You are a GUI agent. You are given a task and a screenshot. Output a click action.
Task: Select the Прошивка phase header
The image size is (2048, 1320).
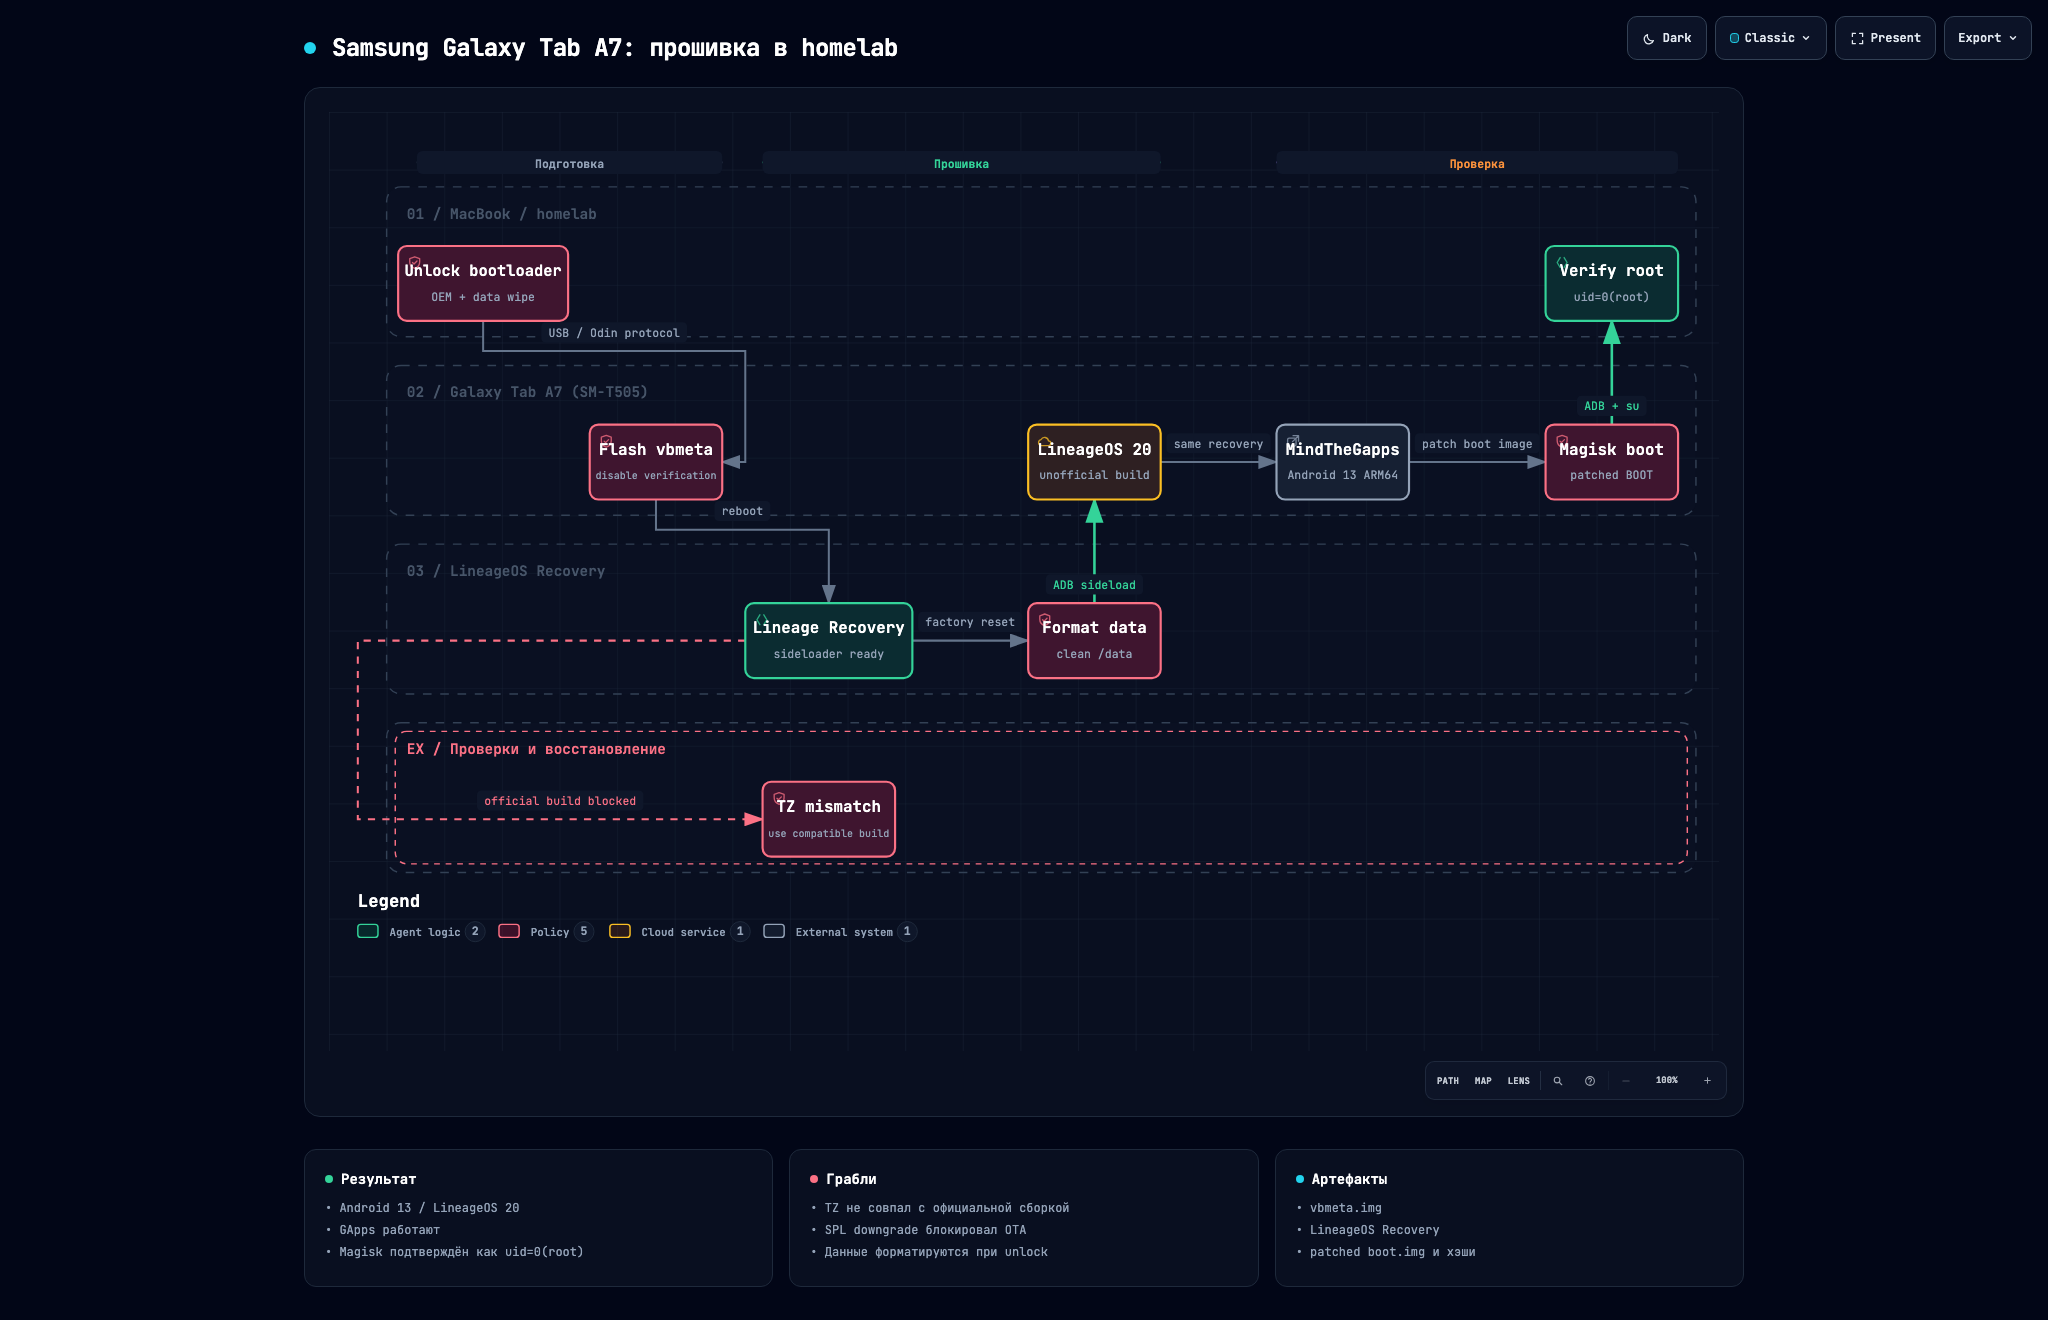(961, 163)
